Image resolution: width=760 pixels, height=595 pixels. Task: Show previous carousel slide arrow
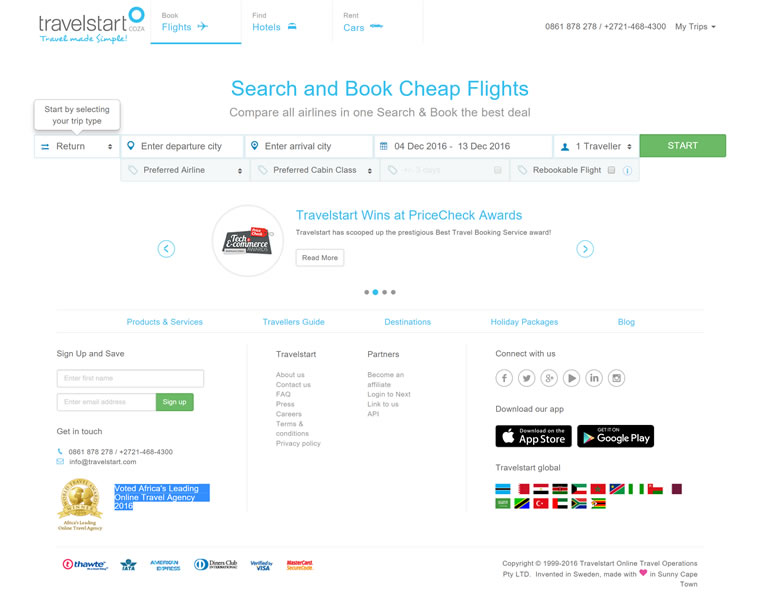[166, 249]
